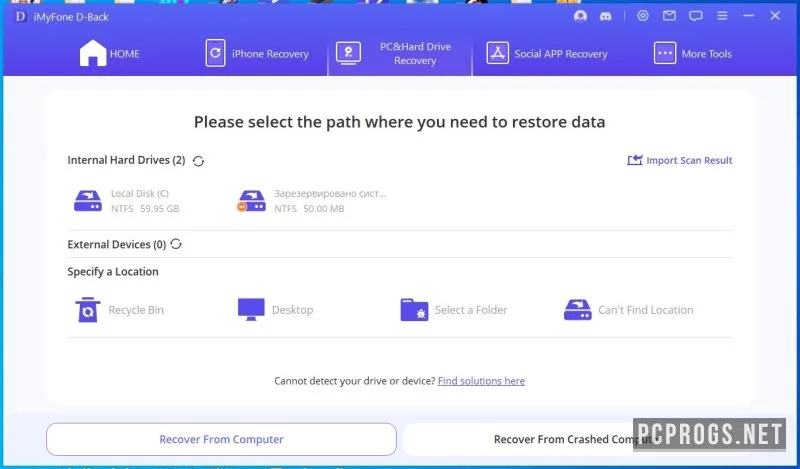800x469 pixels.
Task: Switch to iPhone Recovery tab
Action: click(x=257, y=53)
